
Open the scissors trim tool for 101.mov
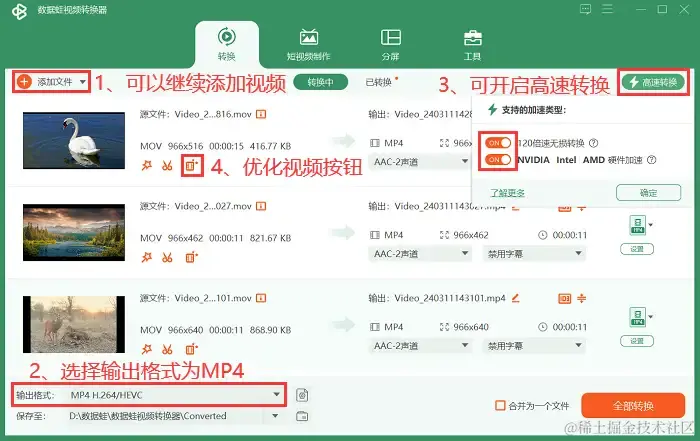coord(167,349)
